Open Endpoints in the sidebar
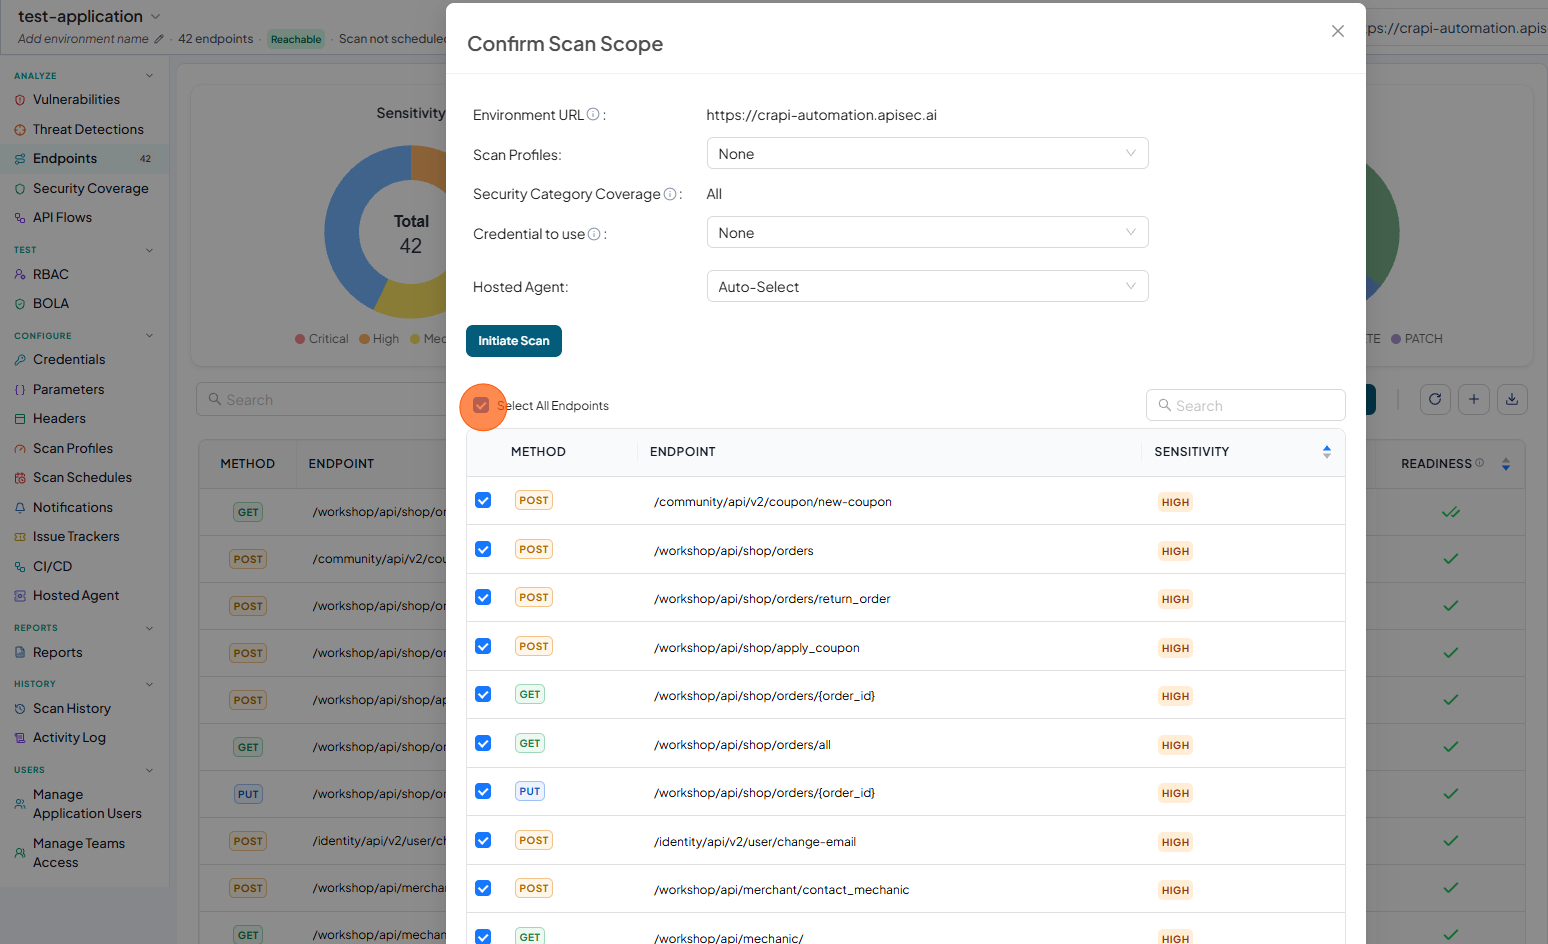Viewport: 1548px width, 944px height. click(84, 159)
